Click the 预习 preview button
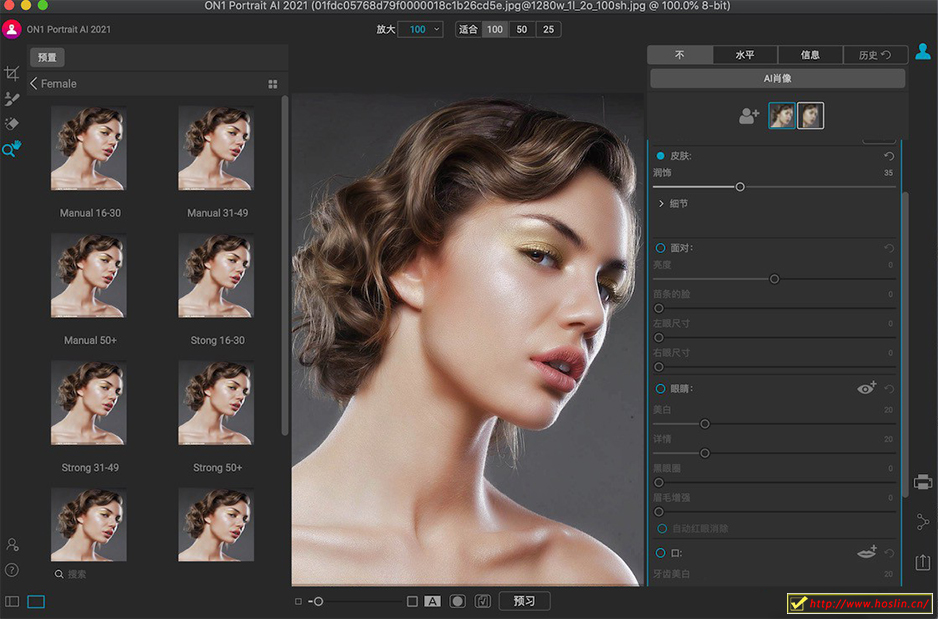The image size is (938, 619). [524, 601]
